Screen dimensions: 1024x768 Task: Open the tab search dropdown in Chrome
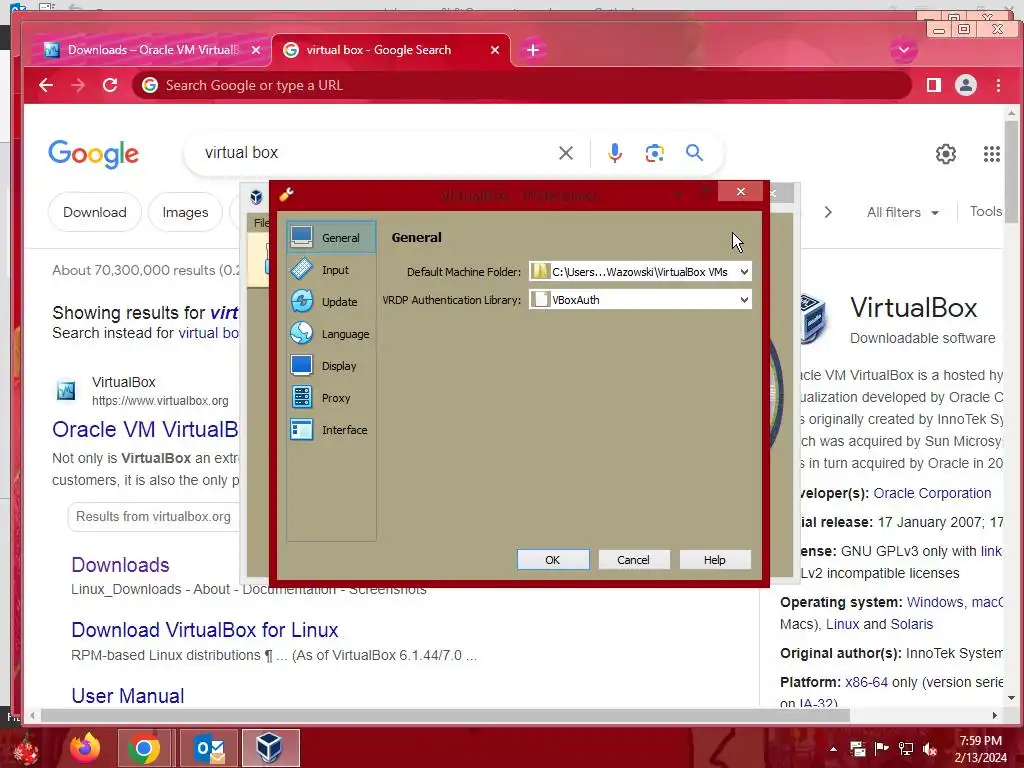904,50
